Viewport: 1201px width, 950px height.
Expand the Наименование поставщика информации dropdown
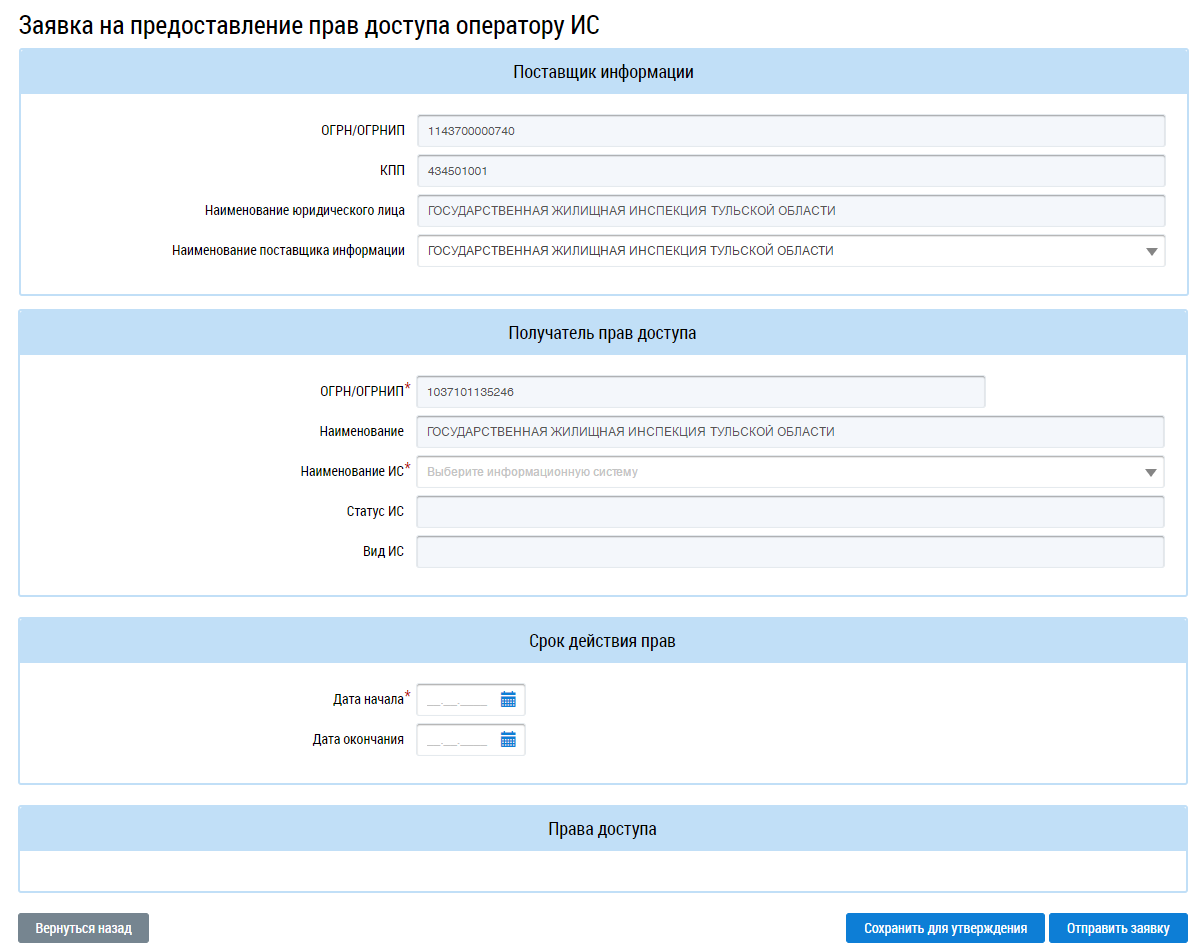[x=1151, y=252]
